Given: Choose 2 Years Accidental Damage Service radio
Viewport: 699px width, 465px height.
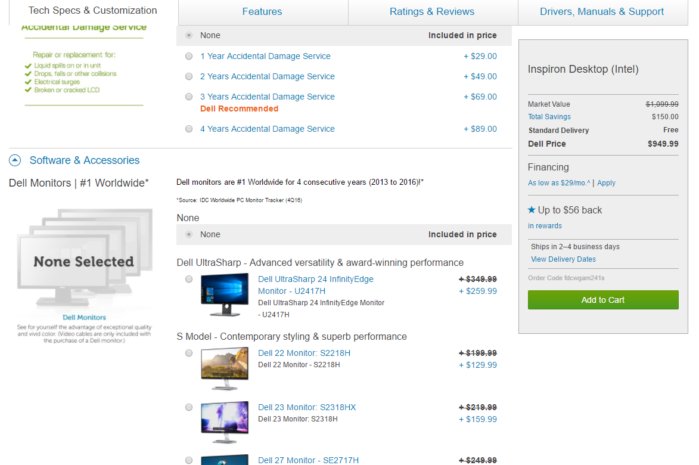Looking at the screenshot, I should click(189, 76).
